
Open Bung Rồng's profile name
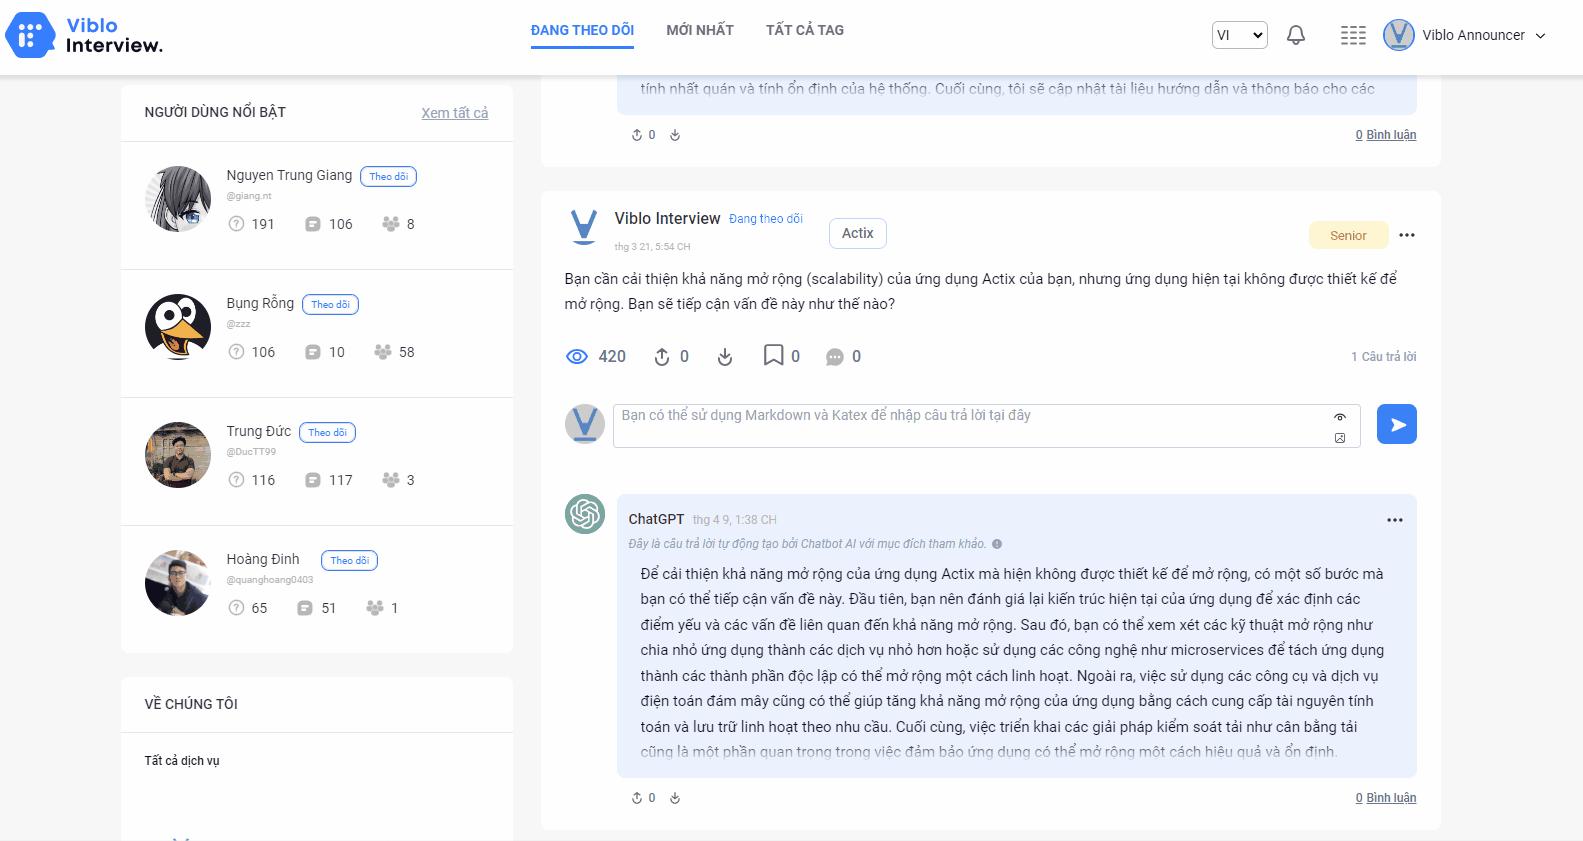tap(260, 303)
